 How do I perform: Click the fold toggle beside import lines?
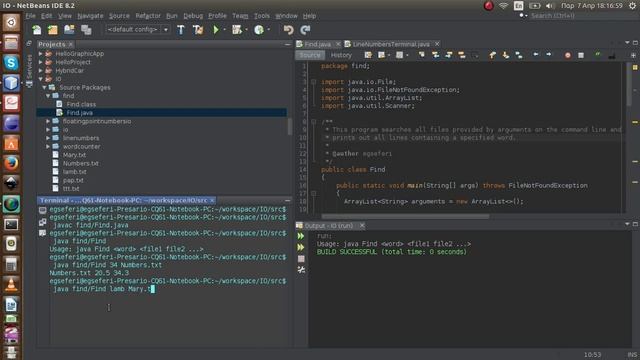313,82
